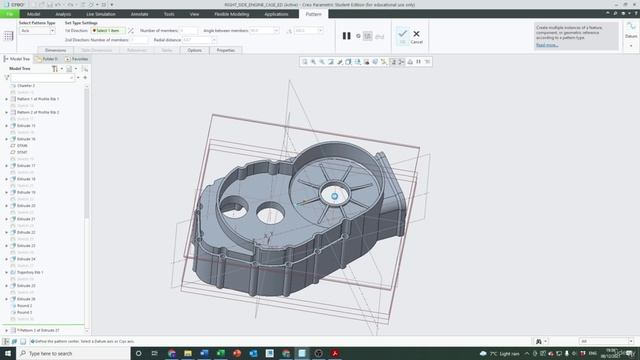This screenshot has width=640, height=360.
Task: Open the Live Simulation ribbon tab
Action: click(x=101, y=14)
